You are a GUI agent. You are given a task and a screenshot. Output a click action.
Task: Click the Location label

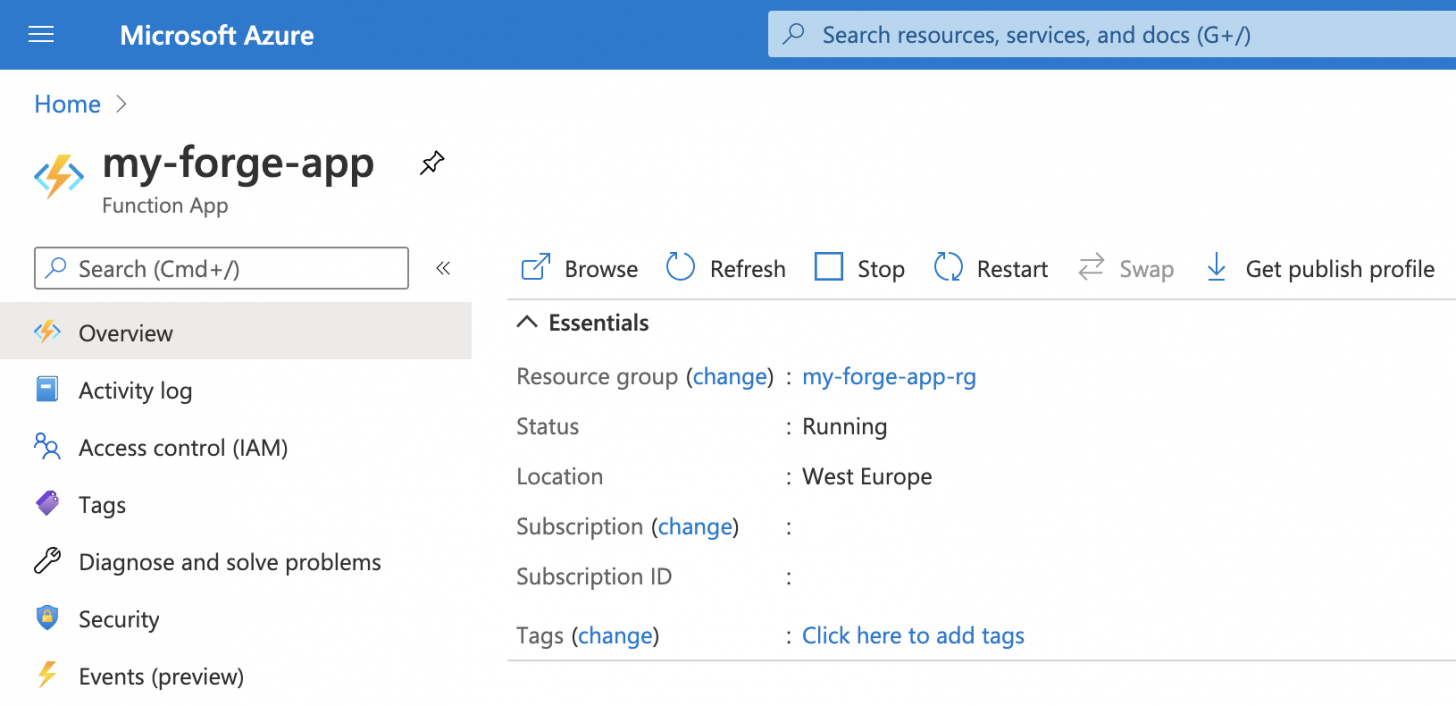[559, 477]
